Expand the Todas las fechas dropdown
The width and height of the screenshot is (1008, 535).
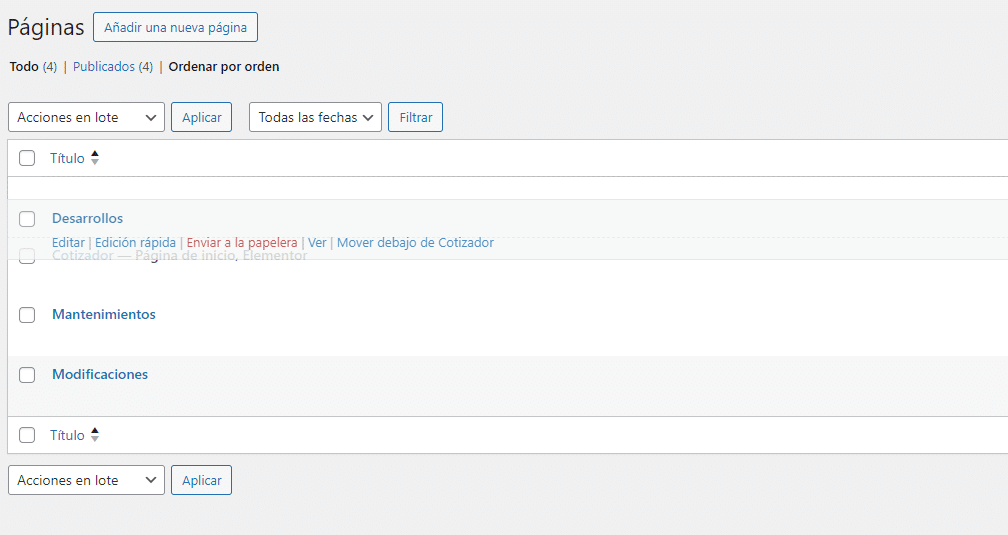(315, 117)
